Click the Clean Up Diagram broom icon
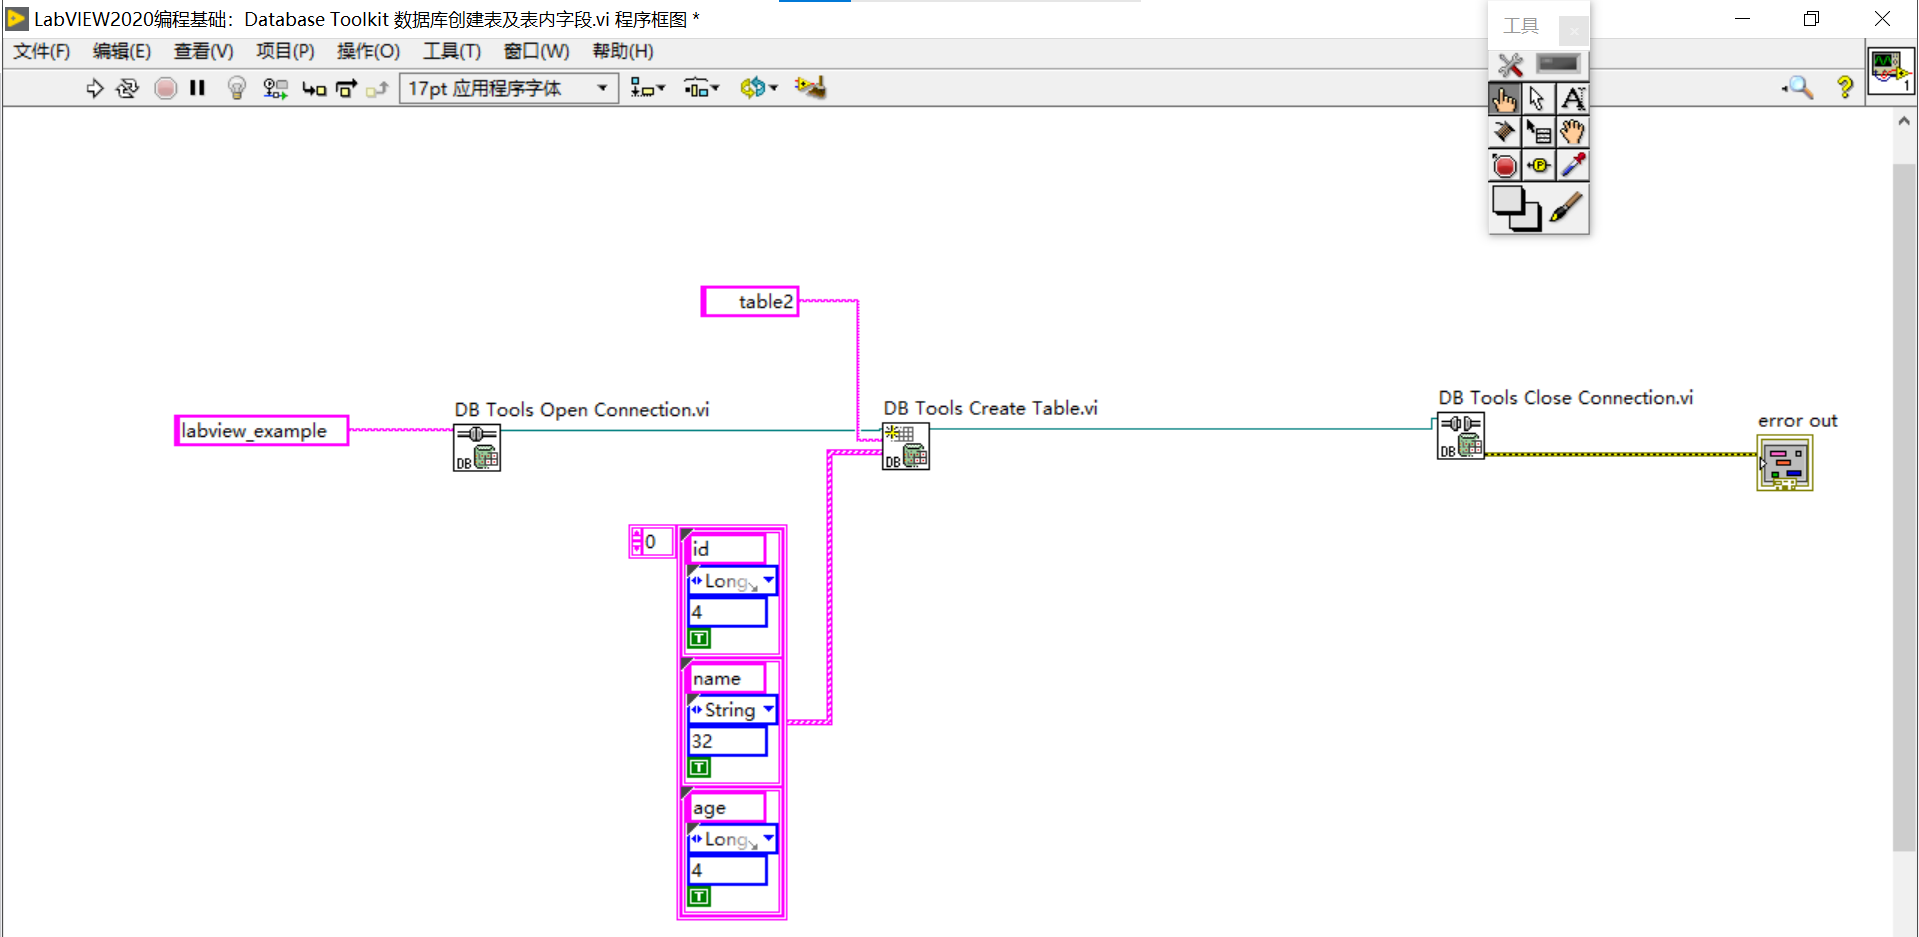 [810, 88]
